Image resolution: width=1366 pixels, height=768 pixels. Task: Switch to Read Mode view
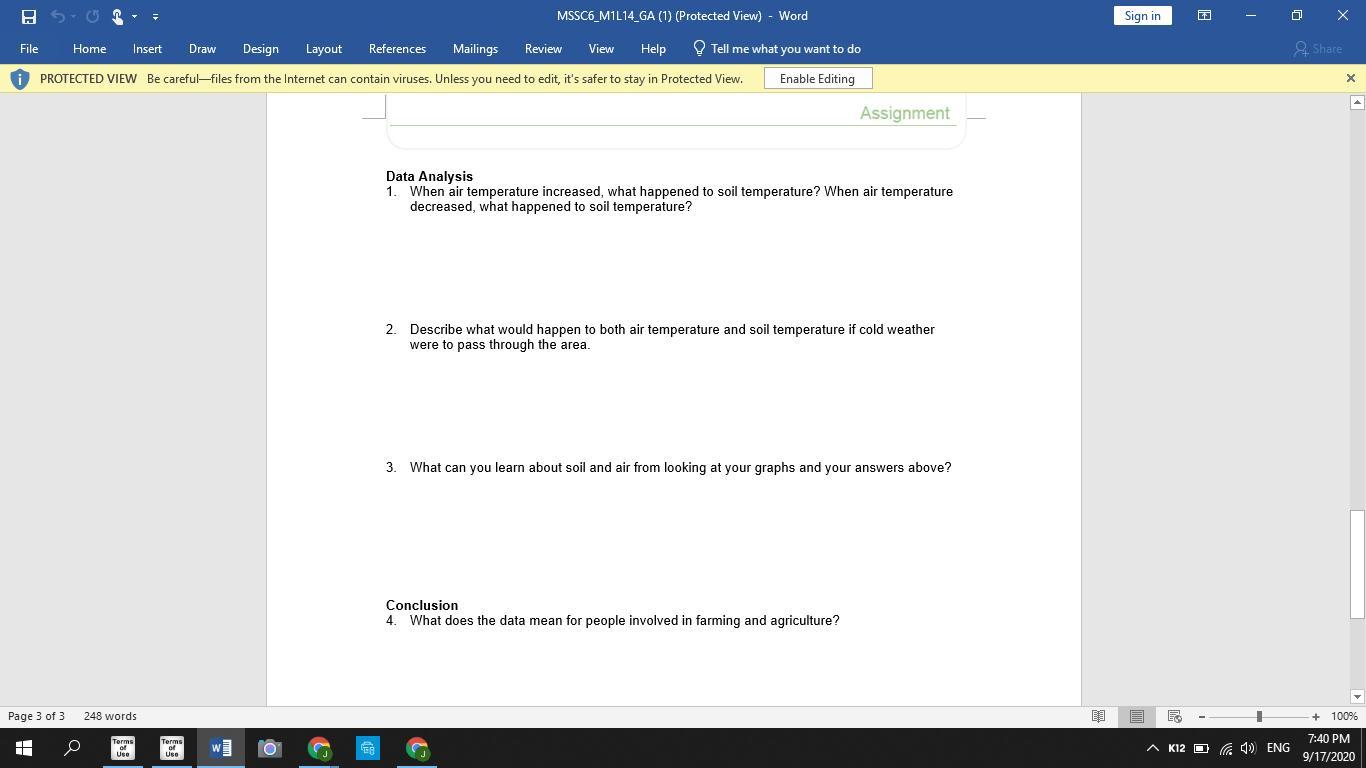coord(1098,716)
